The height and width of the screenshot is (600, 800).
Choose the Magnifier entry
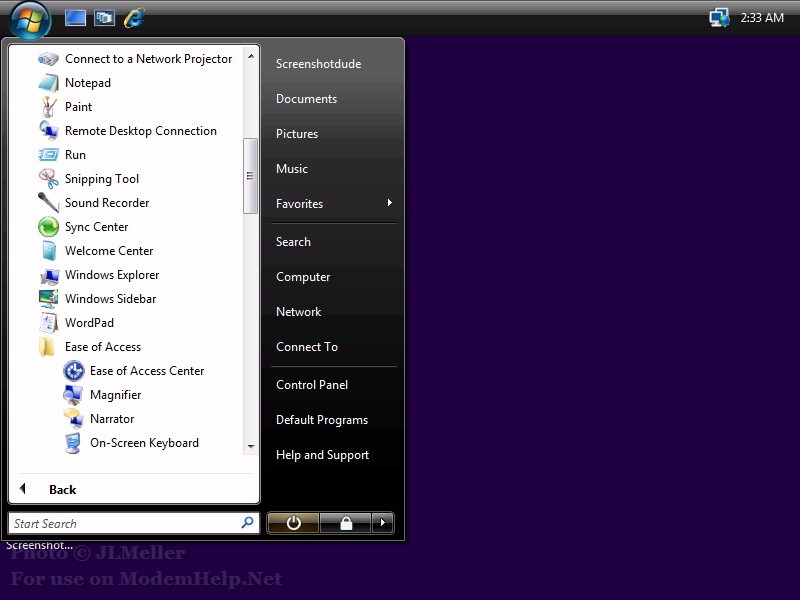(x=116, y=395)
